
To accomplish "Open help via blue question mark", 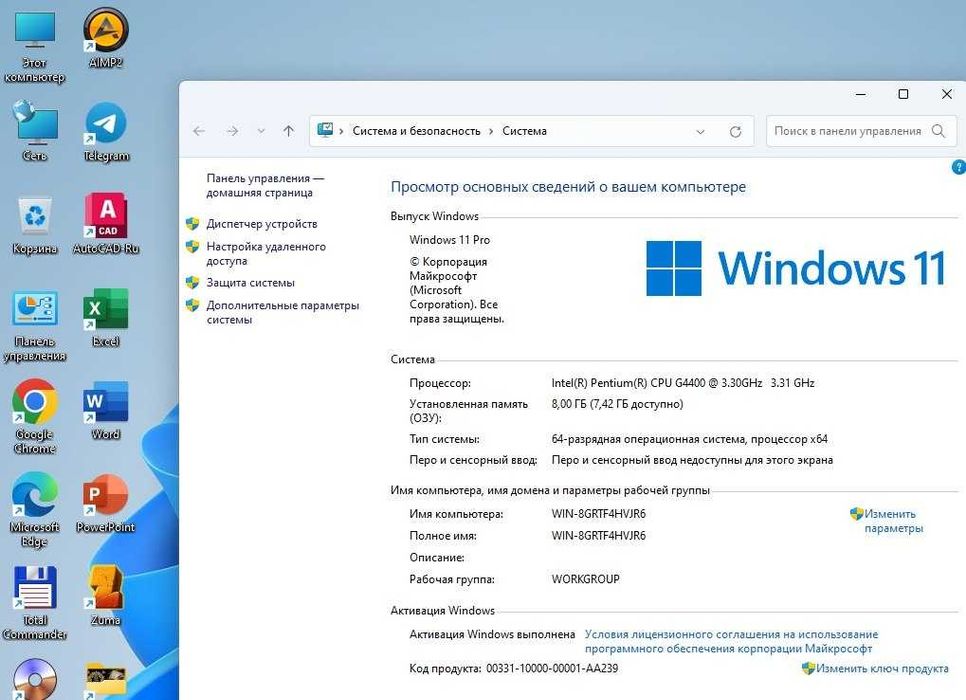I will (959, 166).
